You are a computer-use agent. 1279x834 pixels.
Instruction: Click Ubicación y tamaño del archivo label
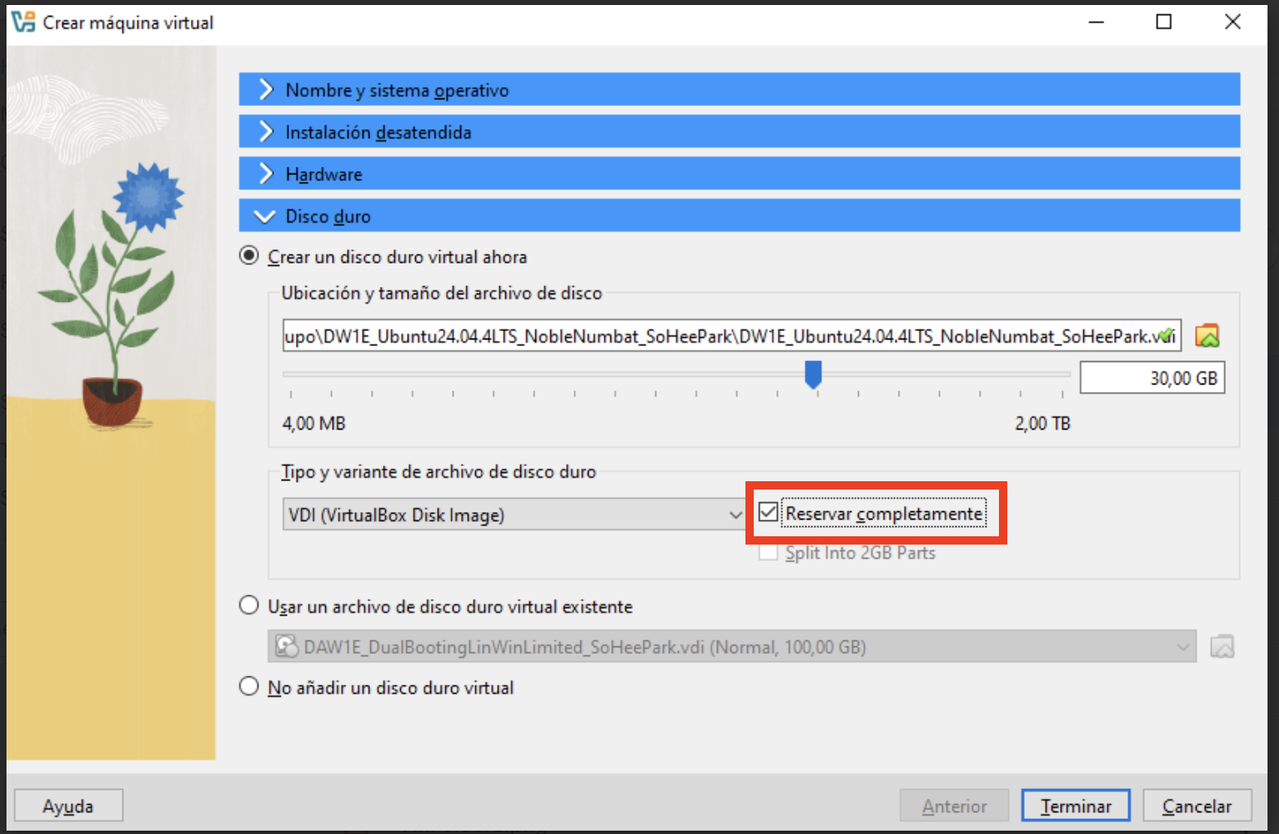point(442,293)
